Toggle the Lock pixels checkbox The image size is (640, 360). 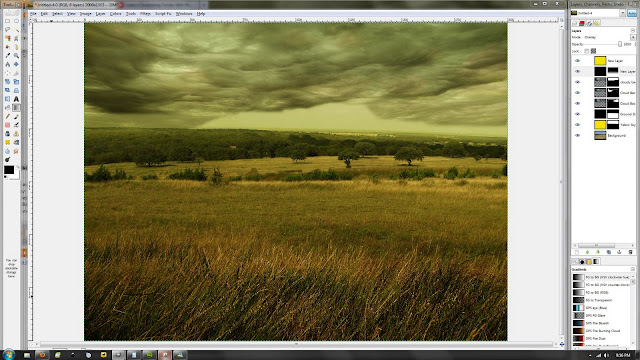pyautogui.click(x=587, y=51)
